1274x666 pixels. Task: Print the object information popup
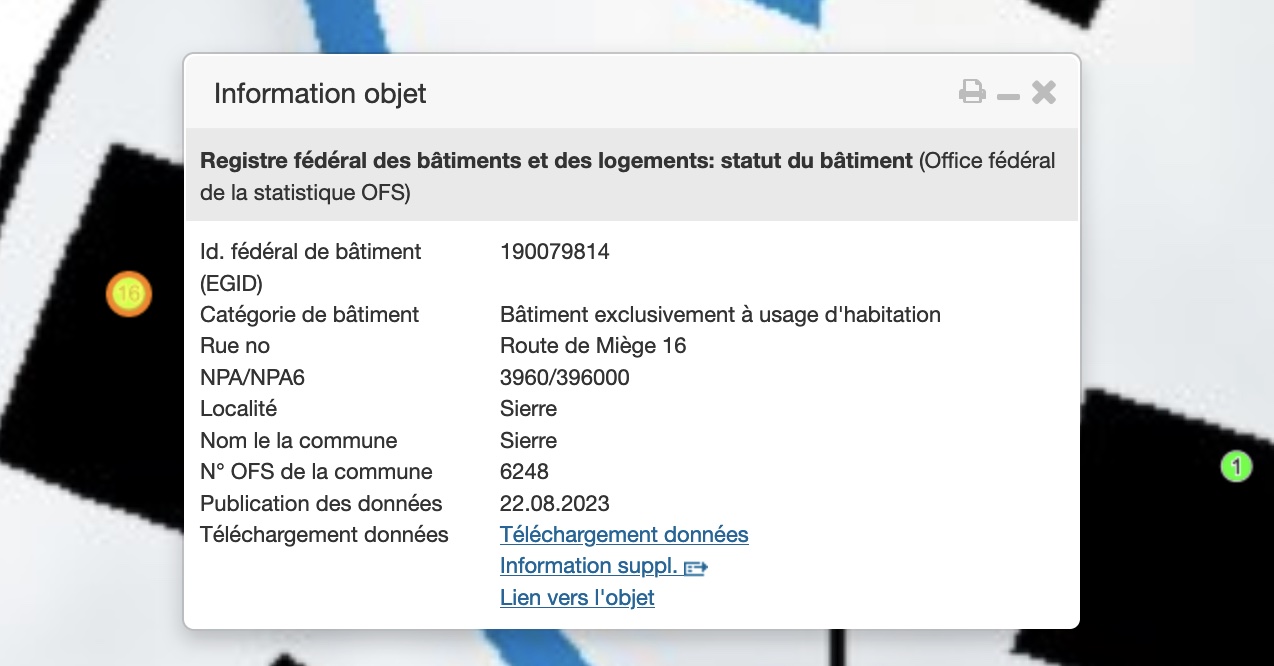coord(972,93)
